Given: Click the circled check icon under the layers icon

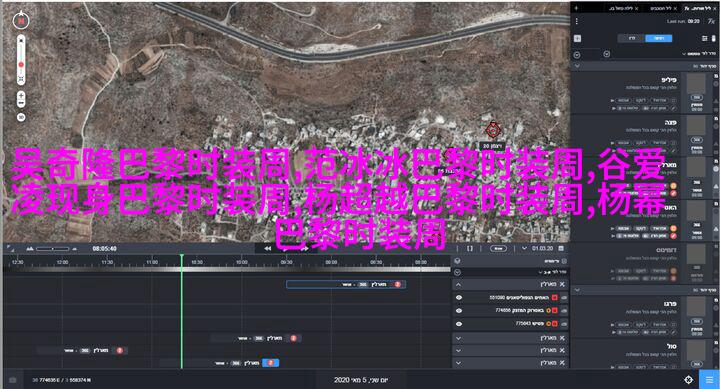Looking at the screenshot, I should click(x=457, y=272).
